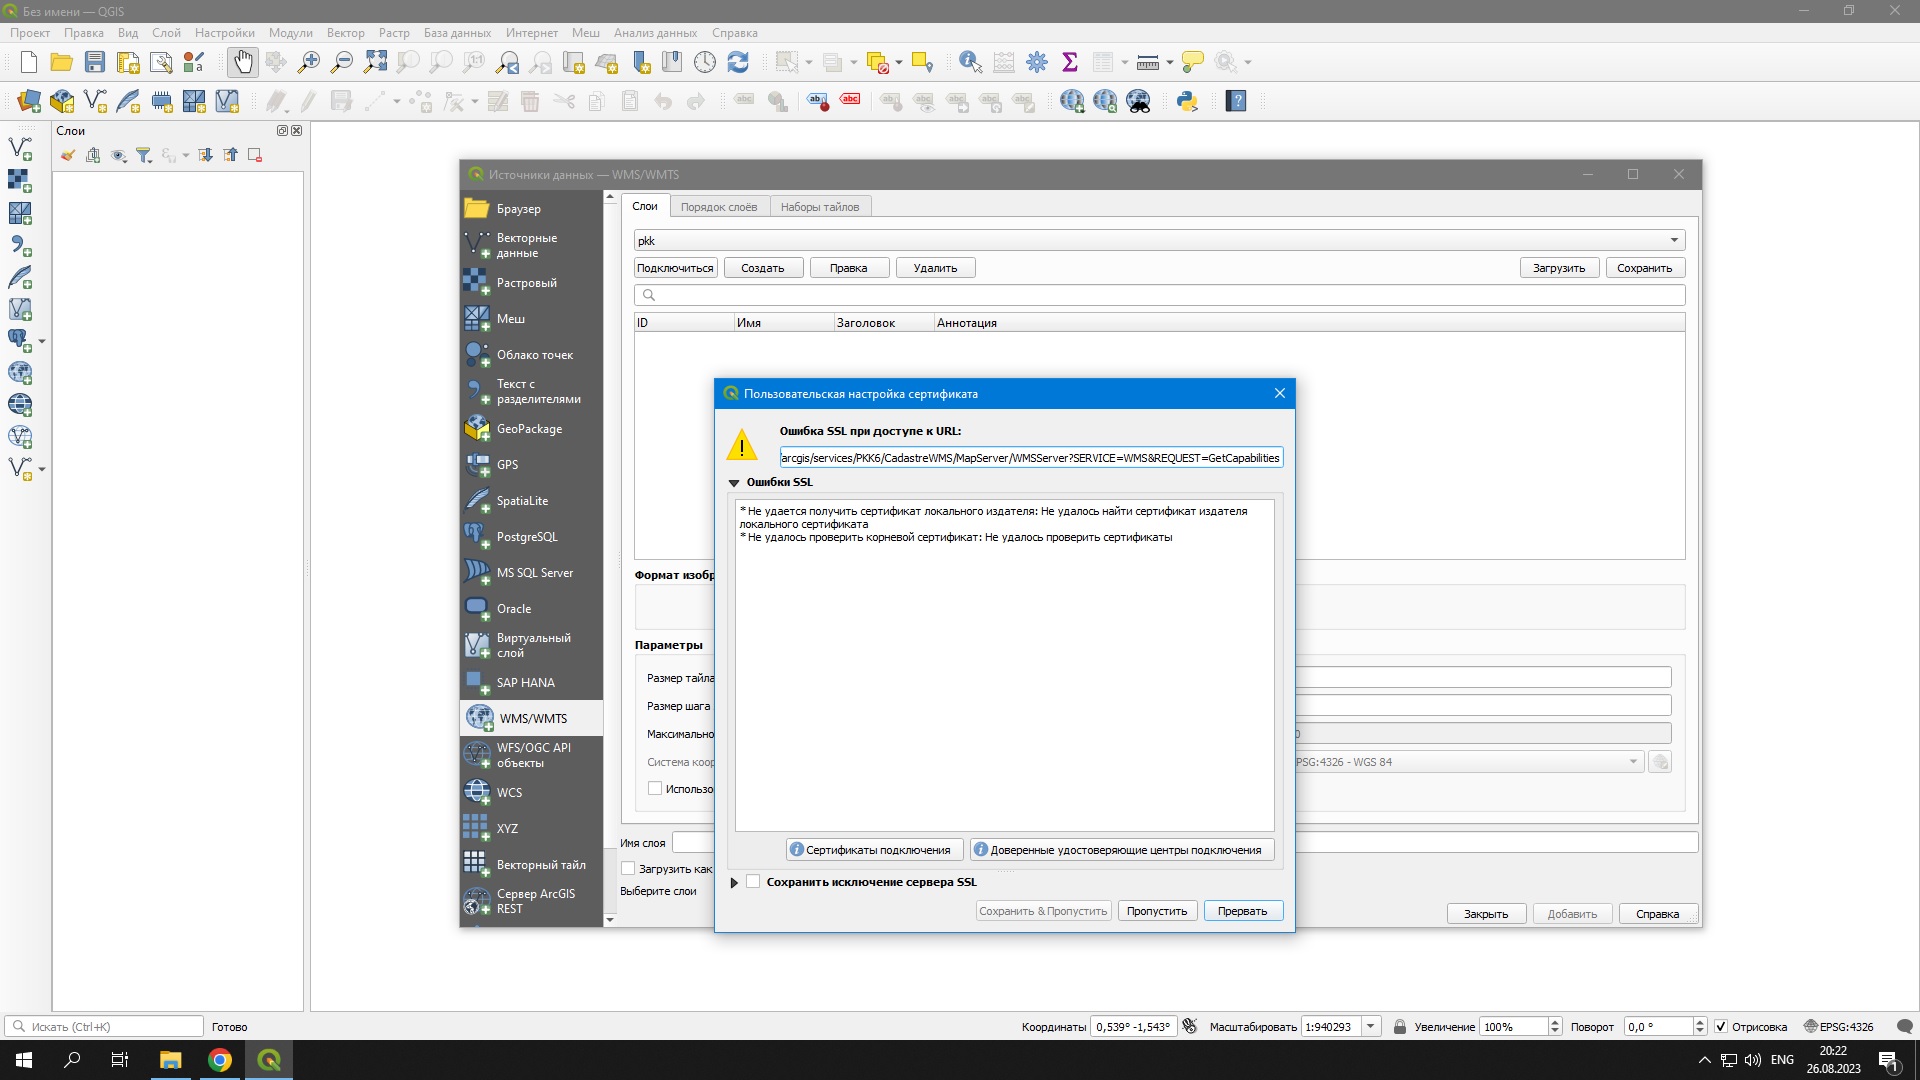Select GeoPackage source type

click(532, 429)
